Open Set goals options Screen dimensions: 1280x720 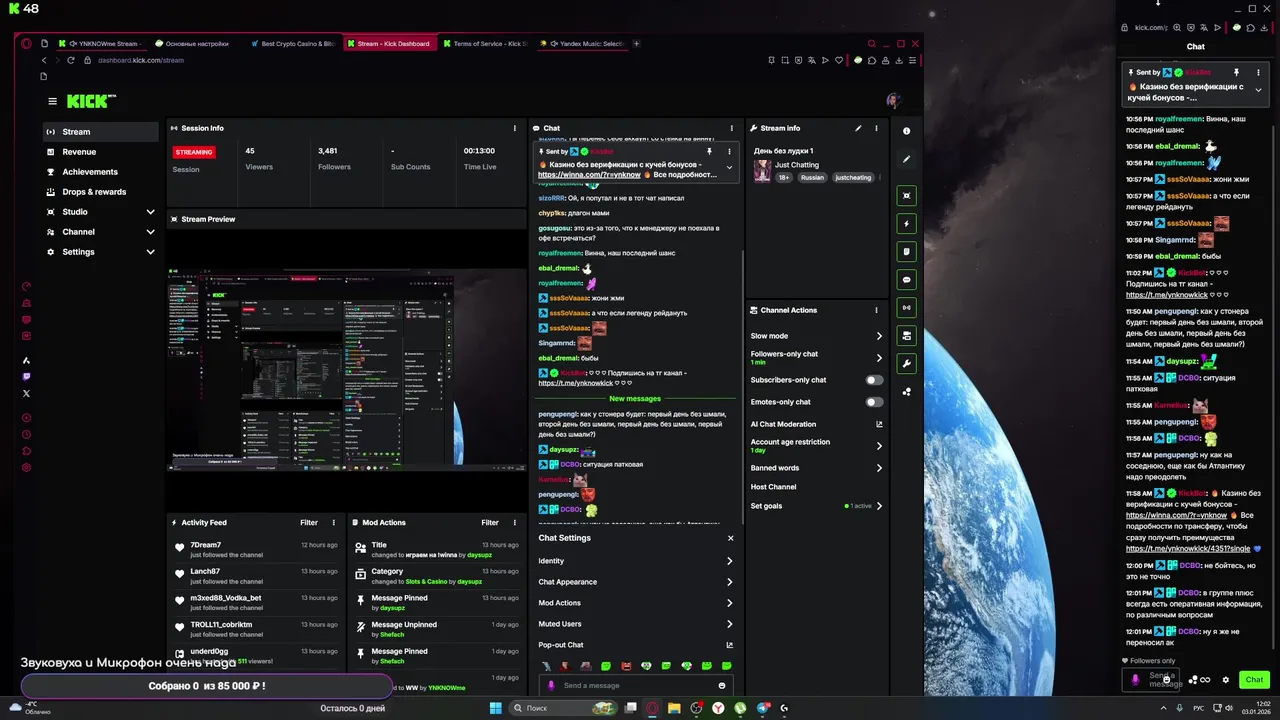click(816, 506)
